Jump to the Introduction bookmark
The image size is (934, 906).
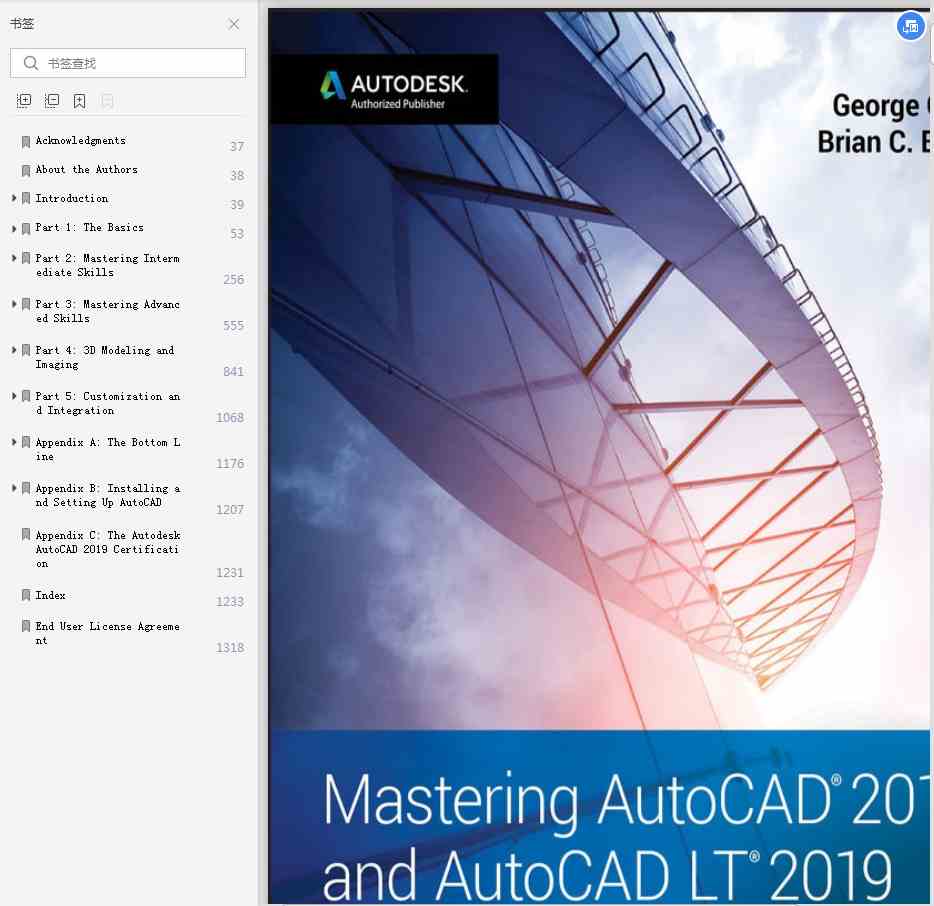click(x=71, y=198)
